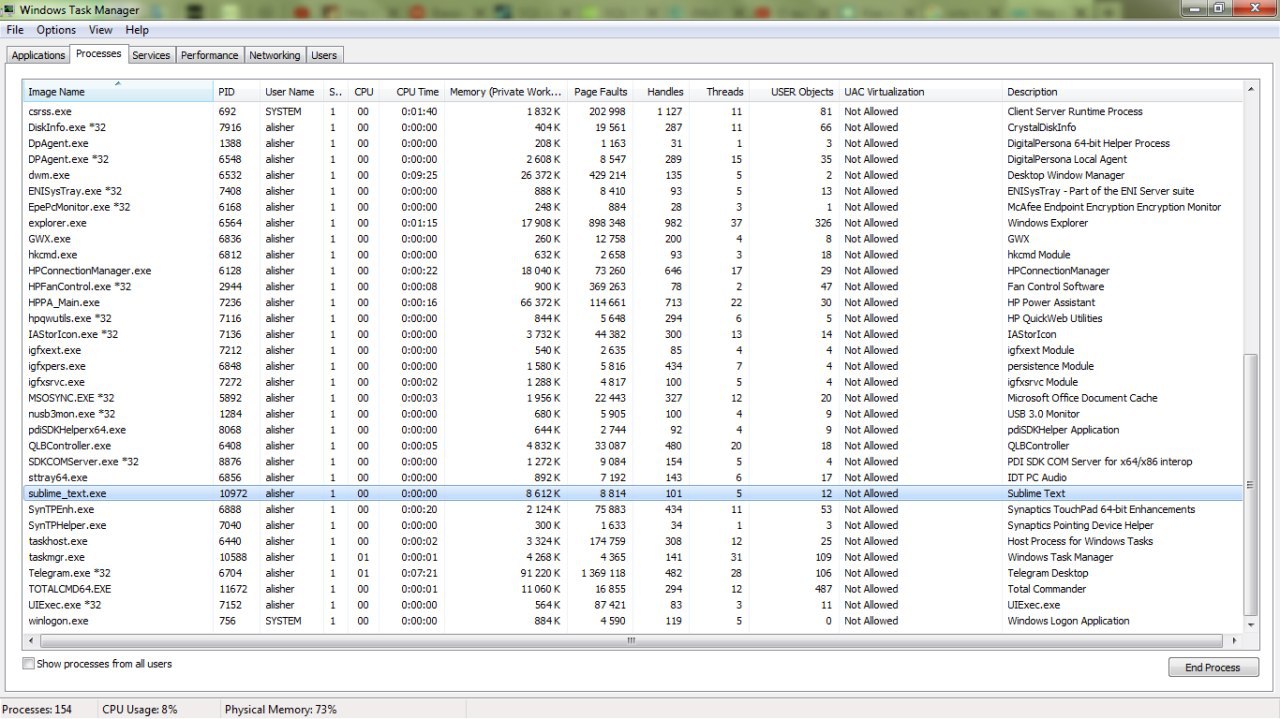Image resolution: width=1280 pixels, height=719 pixels.
Task: Click the horizontal scrollbar thumb
Action: 631,640
